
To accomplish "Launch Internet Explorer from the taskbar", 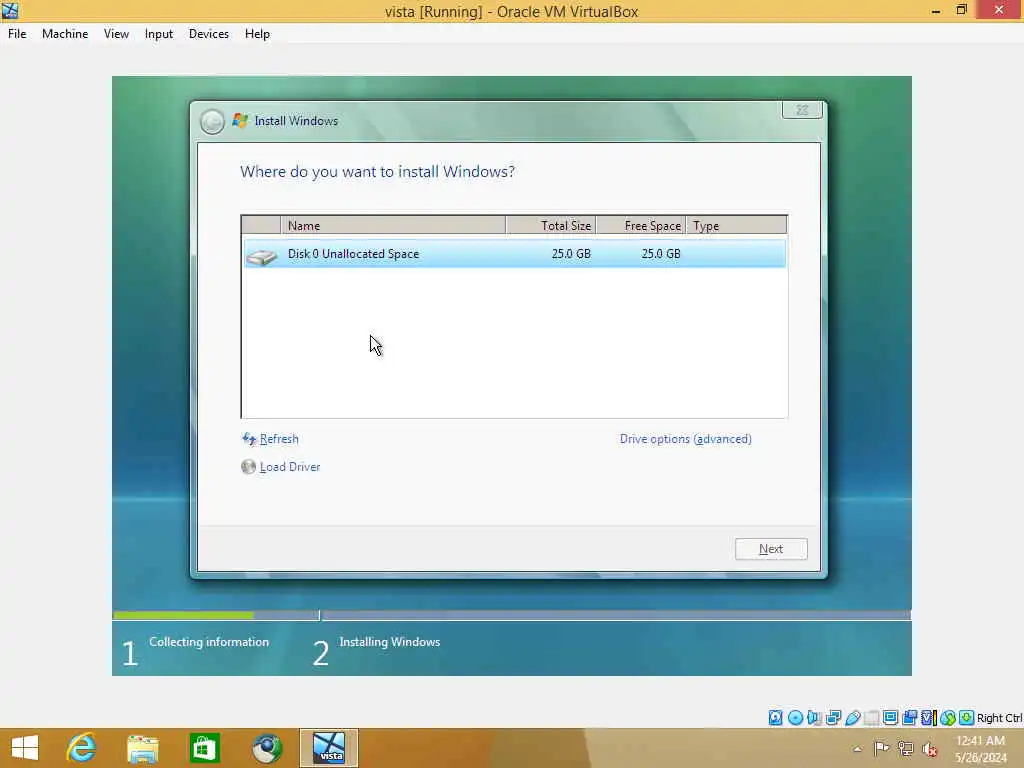I will click(x=81, y=748).
